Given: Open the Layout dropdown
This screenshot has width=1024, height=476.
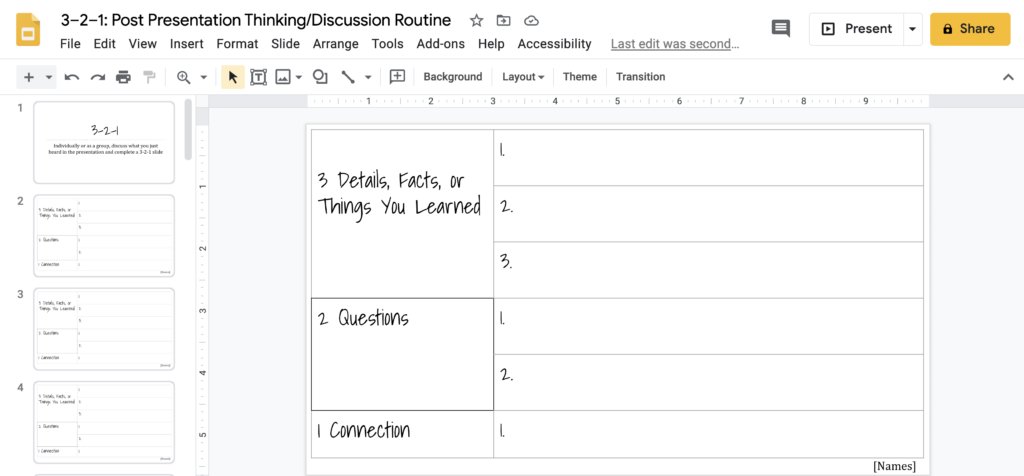Looking at the screenshot, I should click(522, 77).
